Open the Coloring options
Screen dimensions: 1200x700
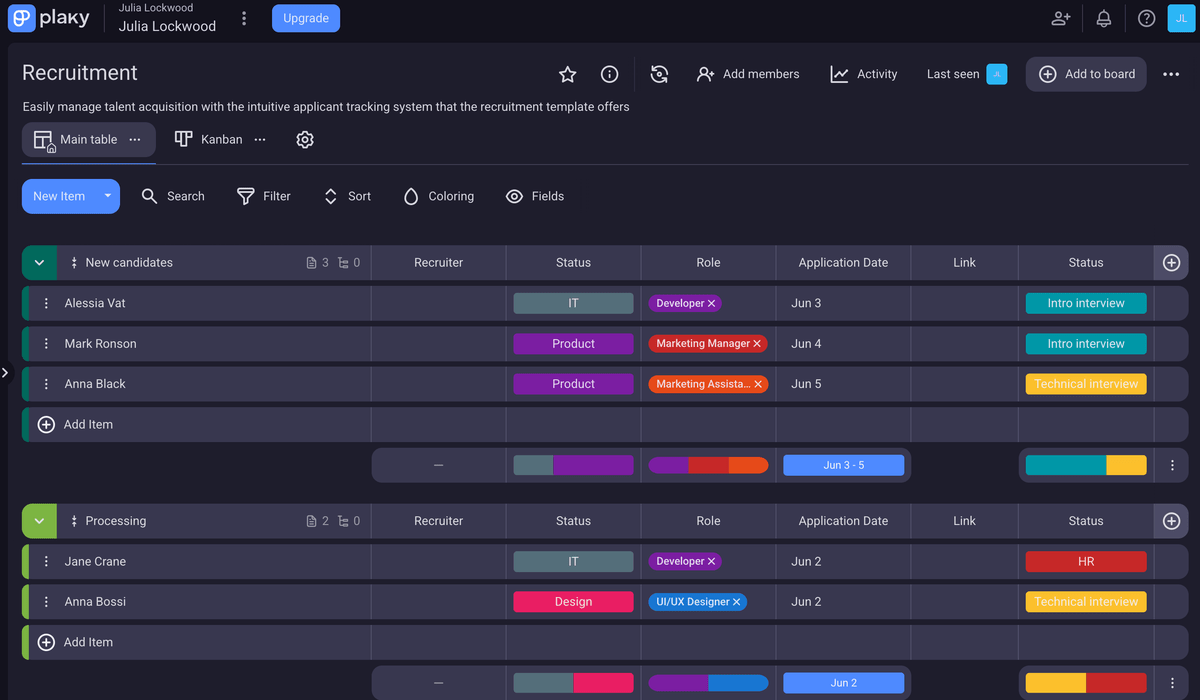(x=438, y=197)
